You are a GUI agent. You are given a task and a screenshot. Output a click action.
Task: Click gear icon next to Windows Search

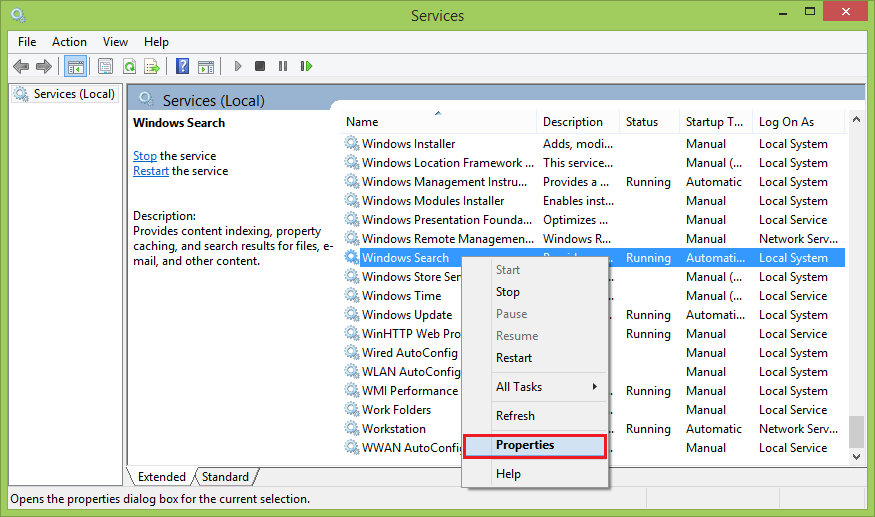(x=352, y=257)
